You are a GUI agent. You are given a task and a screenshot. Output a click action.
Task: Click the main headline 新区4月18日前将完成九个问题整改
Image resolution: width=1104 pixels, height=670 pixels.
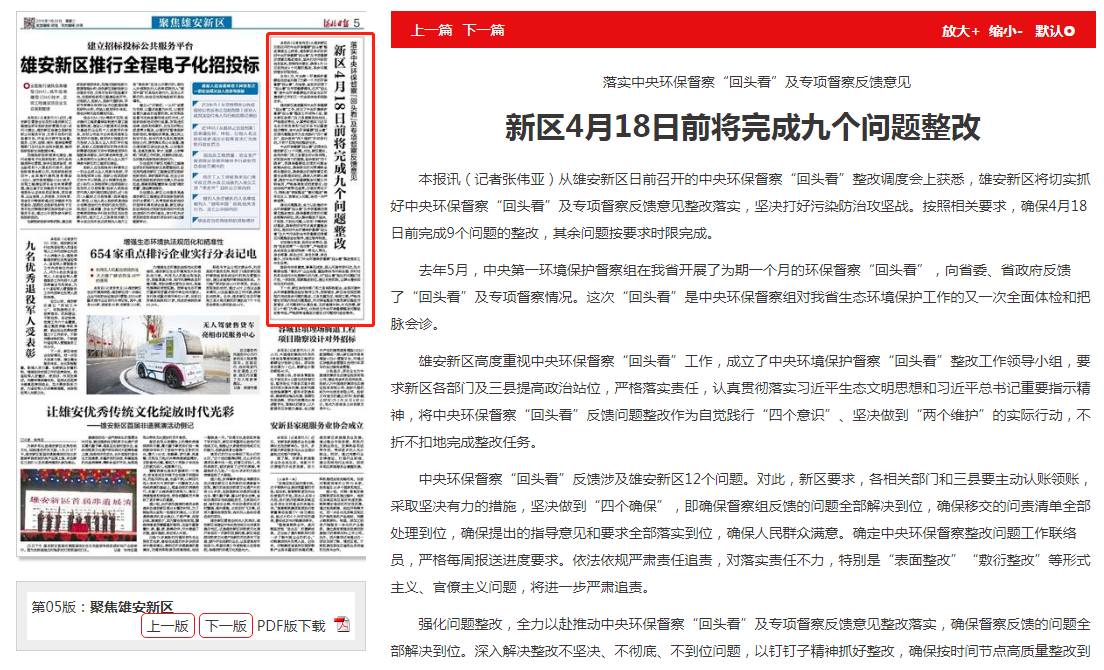pos(742,128)
